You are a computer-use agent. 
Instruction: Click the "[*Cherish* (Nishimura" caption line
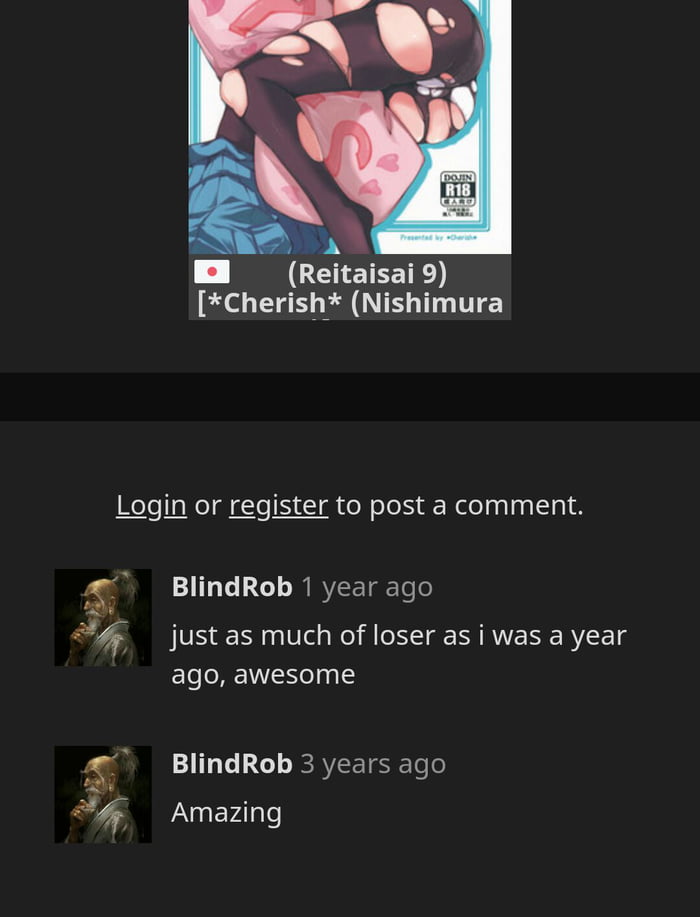click(x=350, y=303)
